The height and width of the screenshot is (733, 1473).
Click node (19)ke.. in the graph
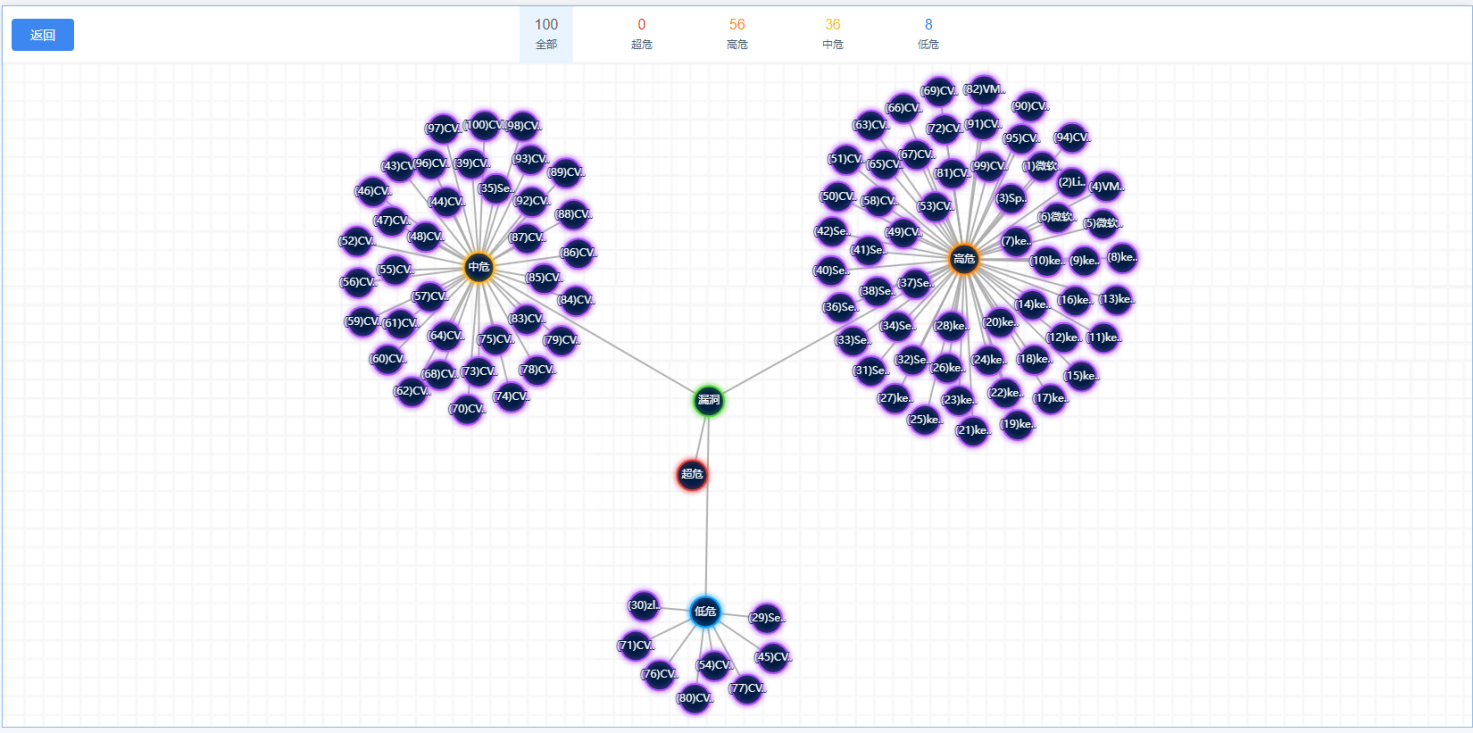click(x=1017, y=424)
